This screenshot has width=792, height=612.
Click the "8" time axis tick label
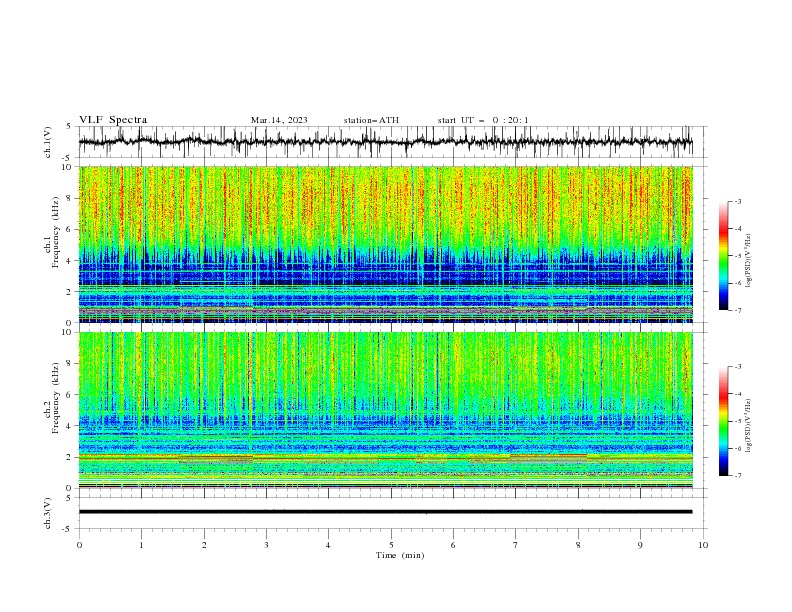pyautogui.click(x=578, y=545)
